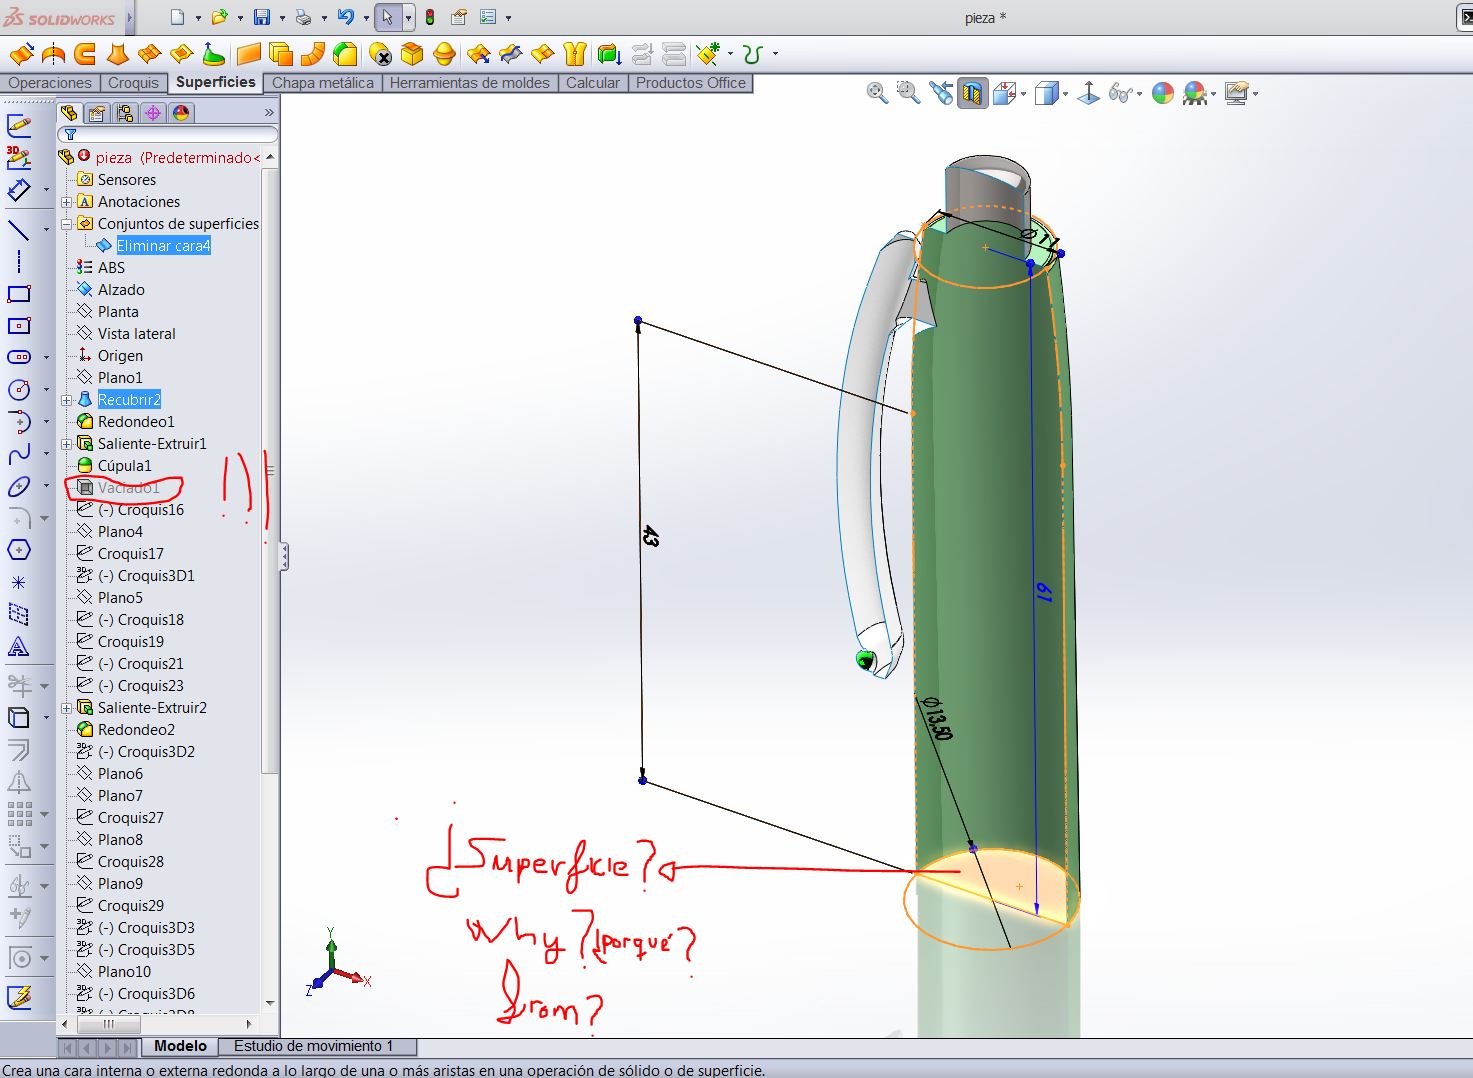Select the Offset Surface tool
The height and width of the screenshot is (1078, 1473).
(x=281, y=53)
